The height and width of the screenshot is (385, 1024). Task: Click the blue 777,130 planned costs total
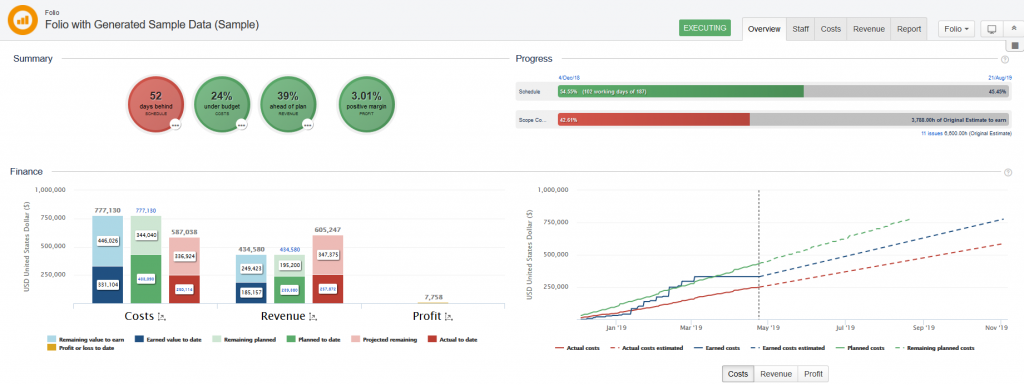146,211
